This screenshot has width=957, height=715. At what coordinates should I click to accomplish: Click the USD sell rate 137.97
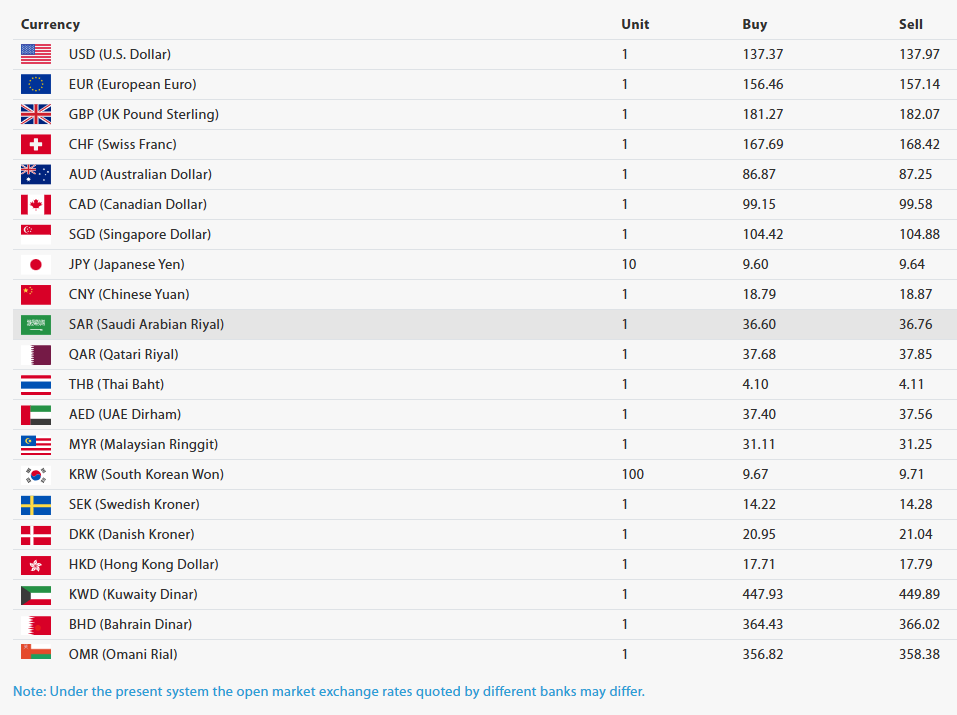[x=919, y=54]
